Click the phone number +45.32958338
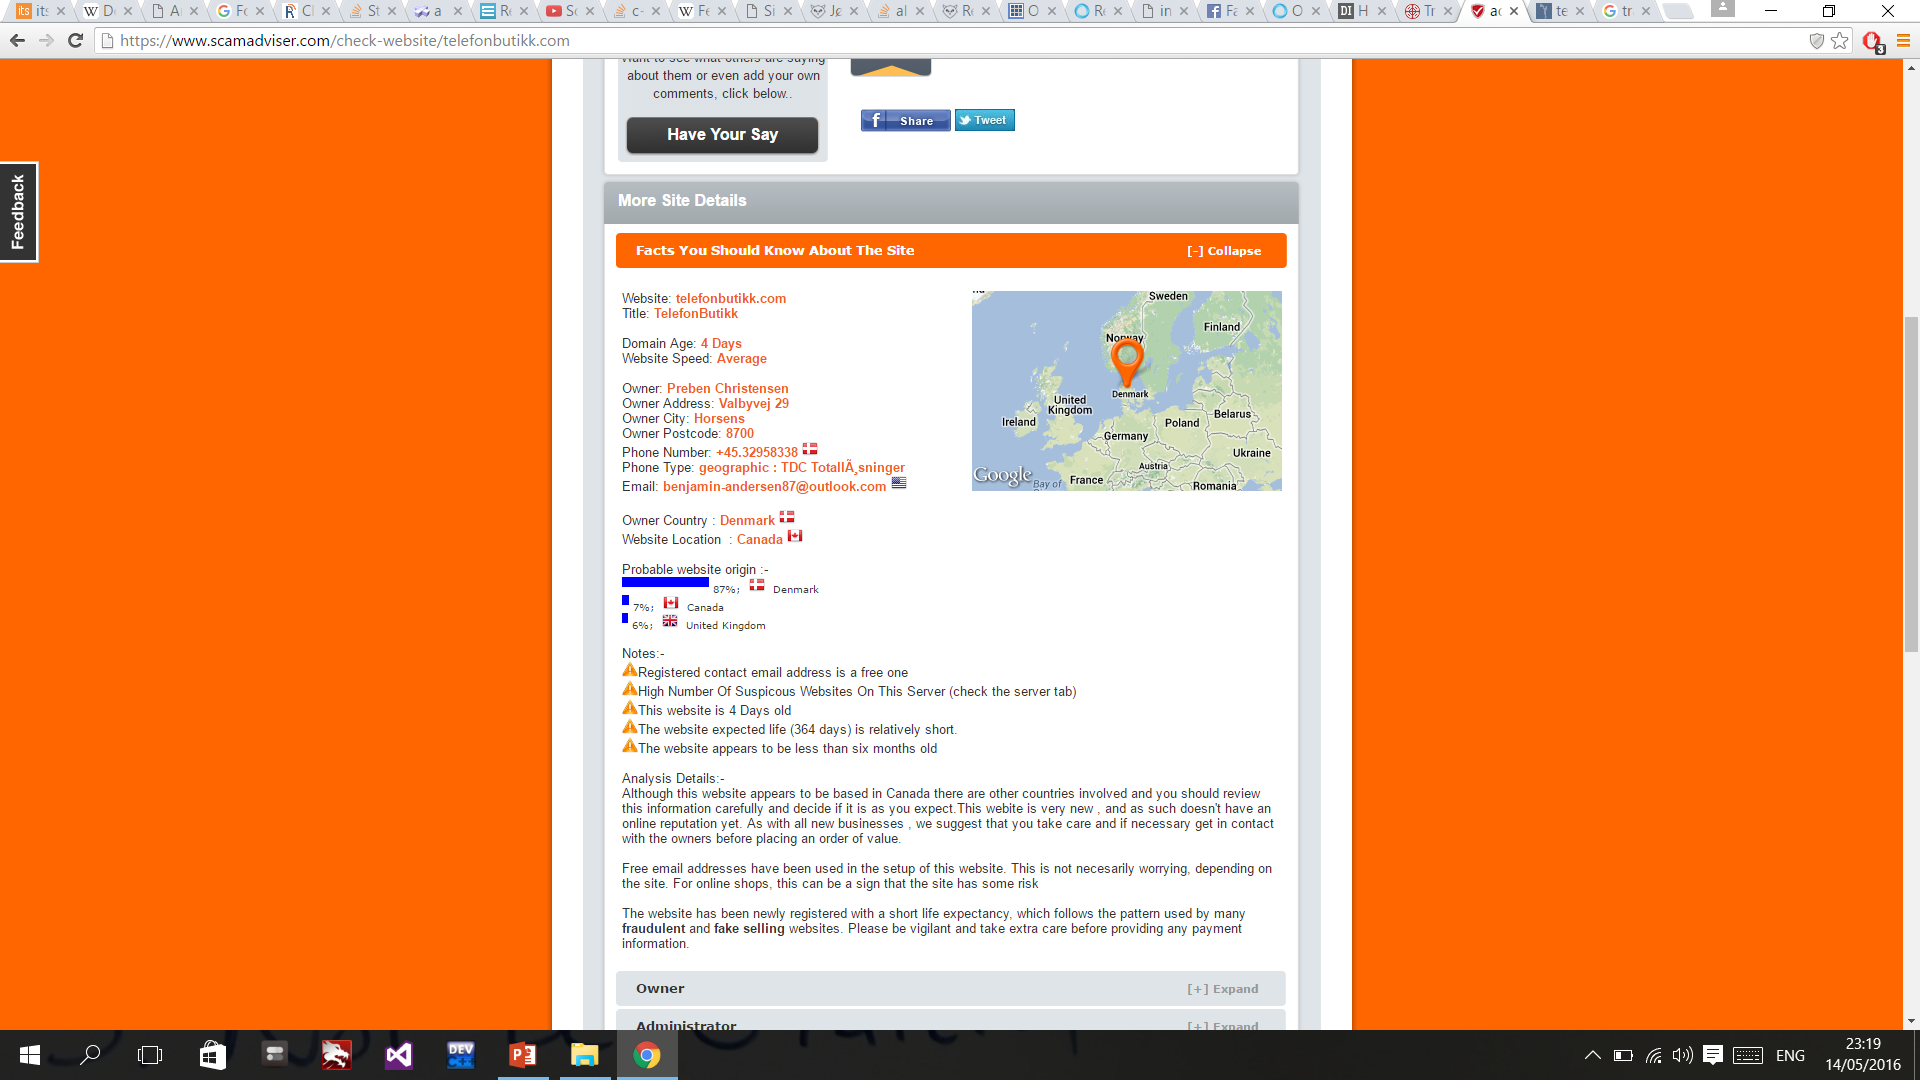Image resolution: width=1920 pixels, height=1080 pixels. point(757,452)
